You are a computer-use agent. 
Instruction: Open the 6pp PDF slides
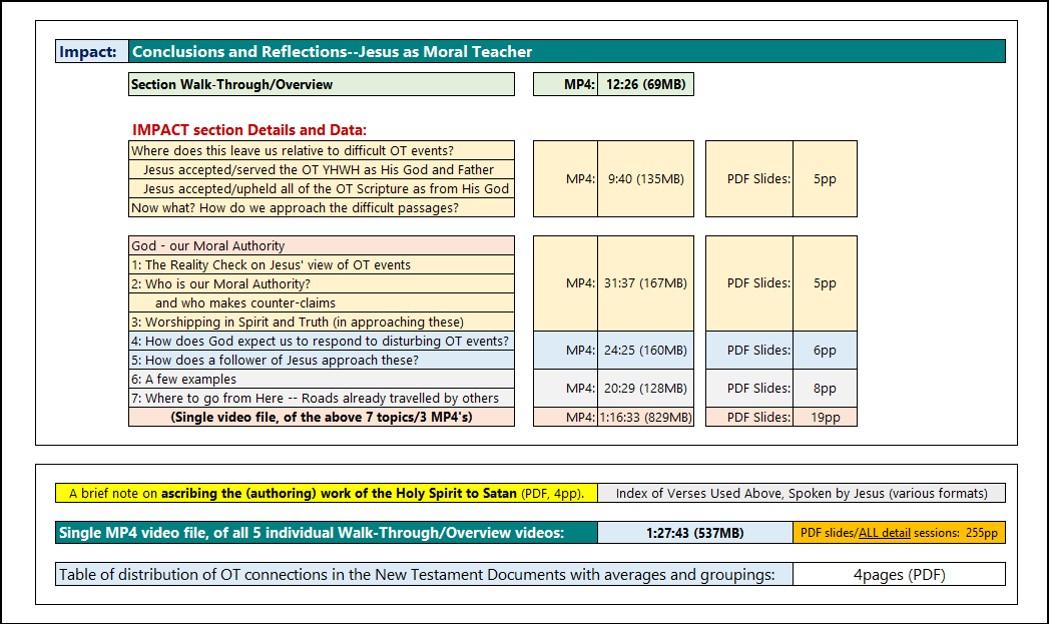824,351
